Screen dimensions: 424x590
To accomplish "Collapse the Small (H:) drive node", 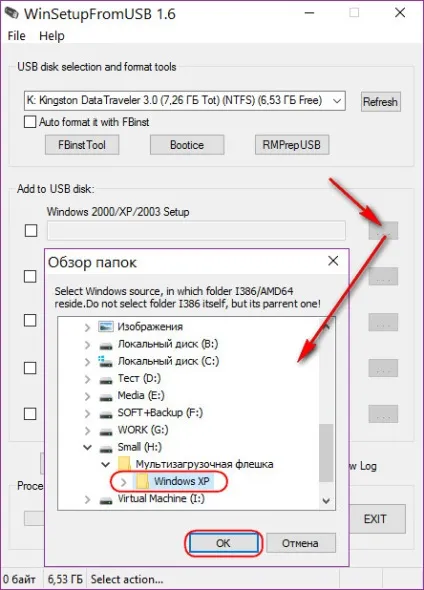I will [87, 447].
